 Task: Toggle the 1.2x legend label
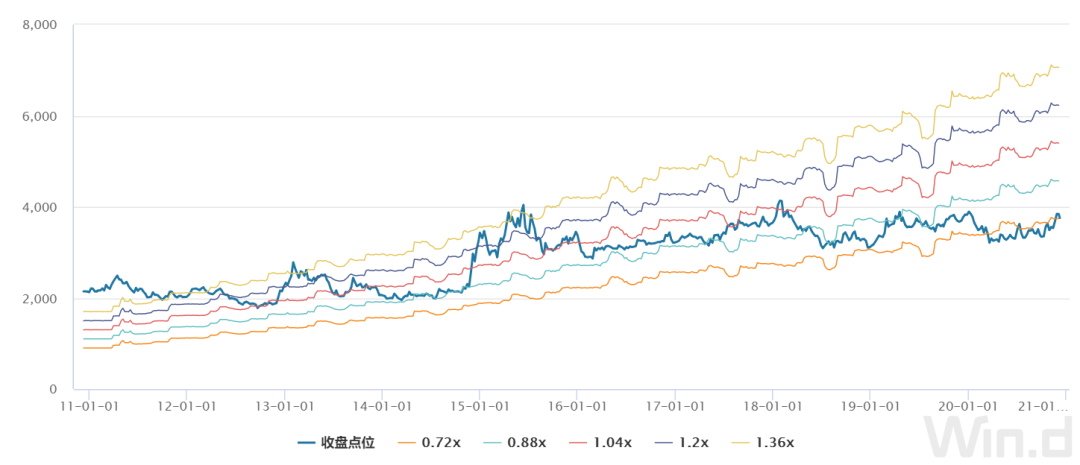pos(694,442)
